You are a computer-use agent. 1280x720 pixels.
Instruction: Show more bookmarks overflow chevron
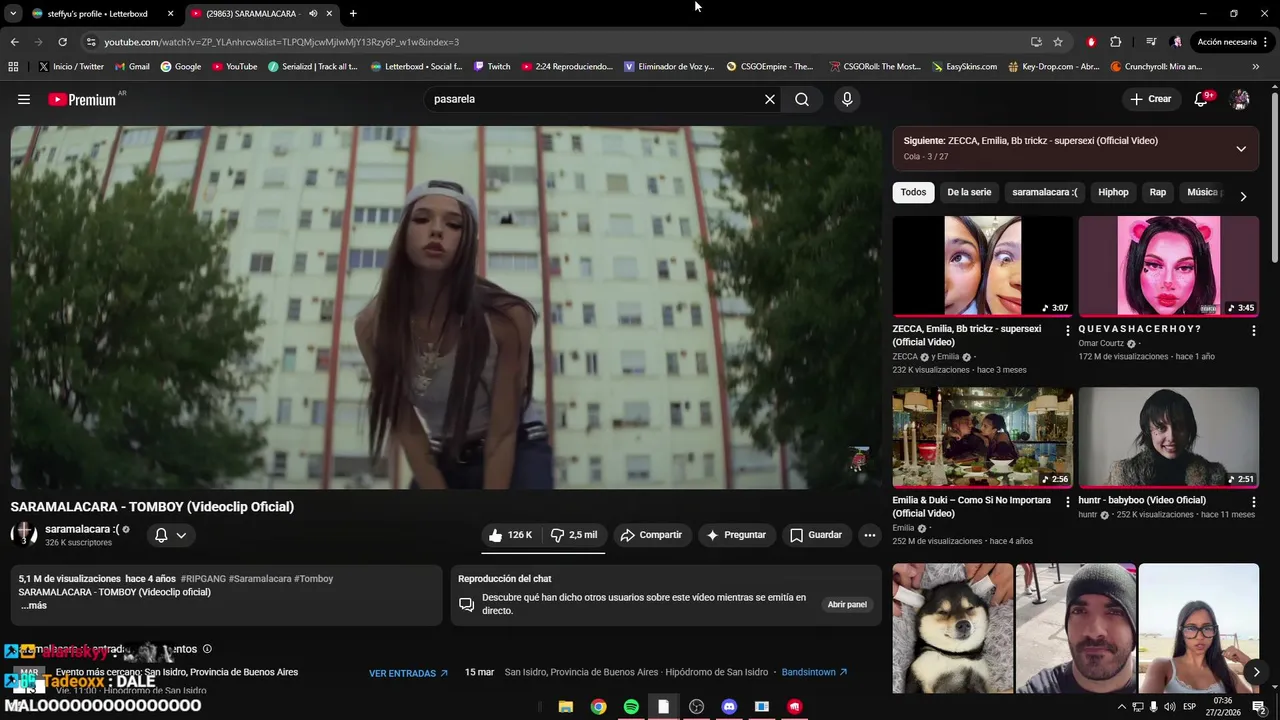(x=1256, y=67)
